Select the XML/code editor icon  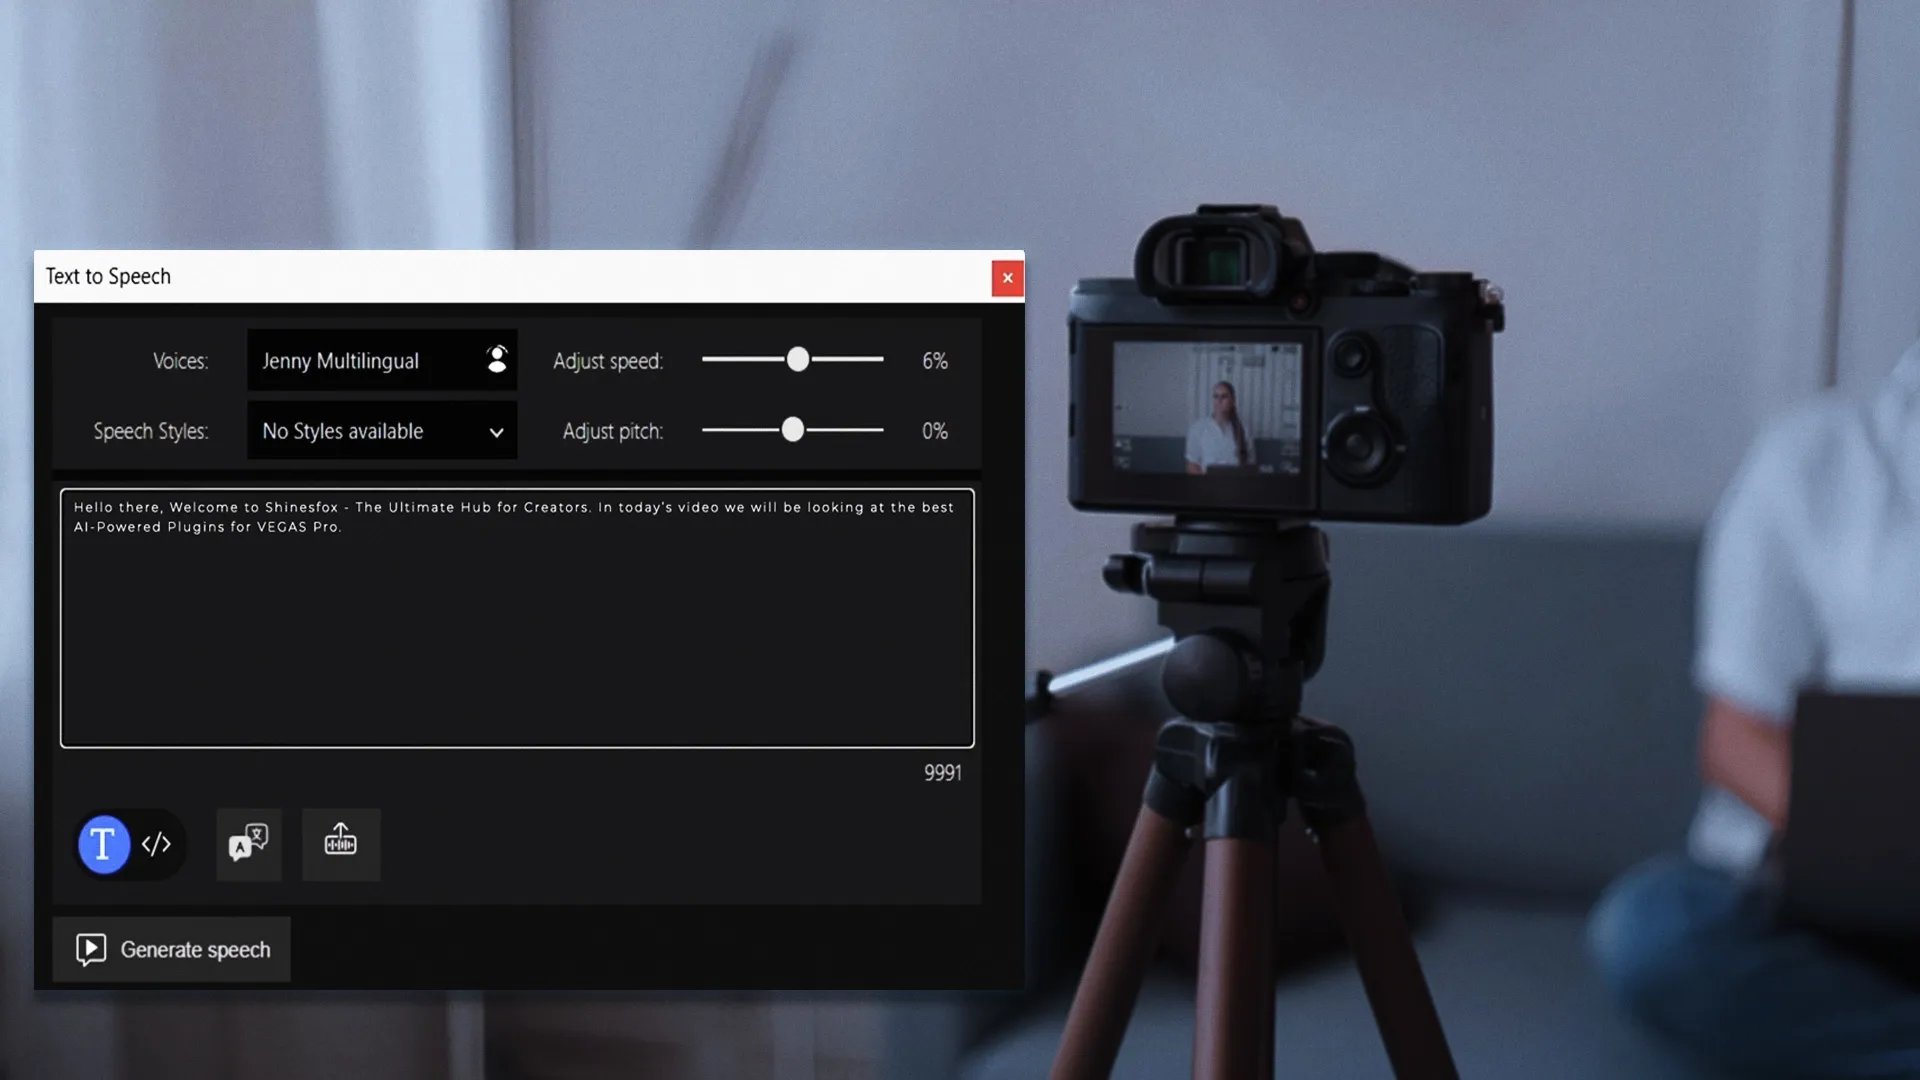[156, 844]
